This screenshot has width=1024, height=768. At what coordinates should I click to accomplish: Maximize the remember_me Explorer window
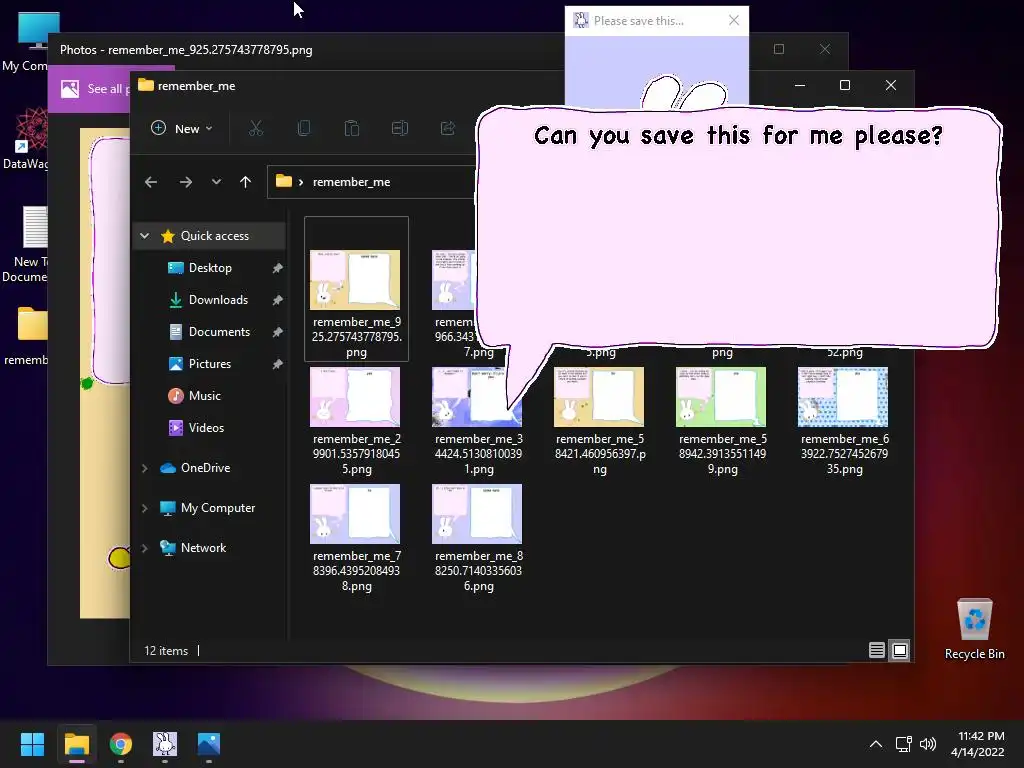click(x=845, y=85)
